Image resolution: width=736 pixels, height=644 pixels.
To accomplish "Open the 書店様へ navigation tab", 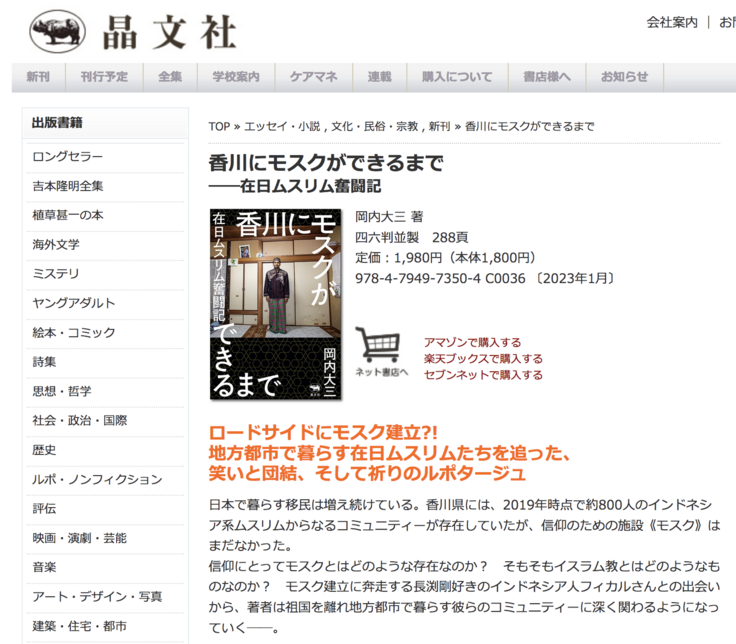I will click(x=547, y=77).
